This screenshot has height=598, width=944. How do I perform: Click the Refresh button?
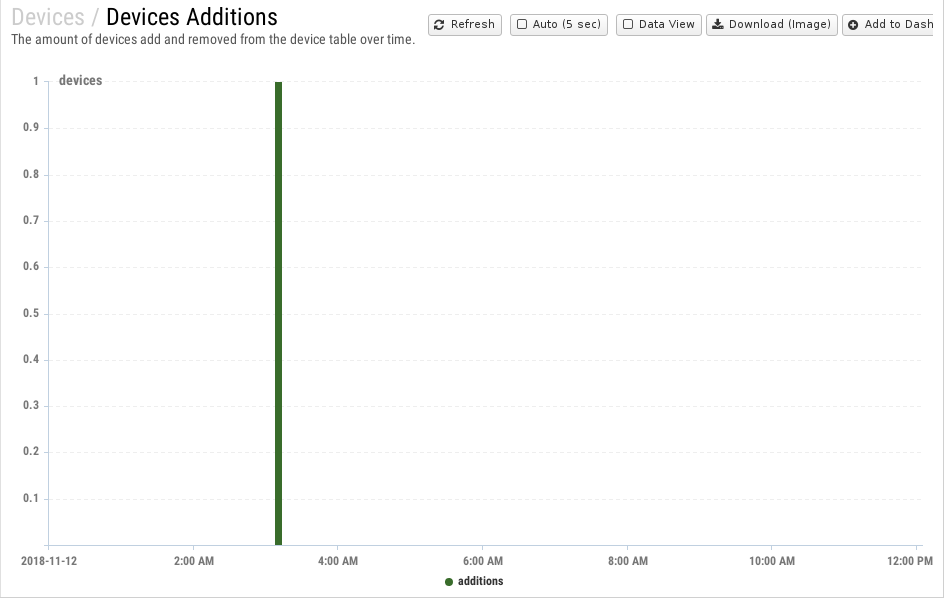pos(465,25)
